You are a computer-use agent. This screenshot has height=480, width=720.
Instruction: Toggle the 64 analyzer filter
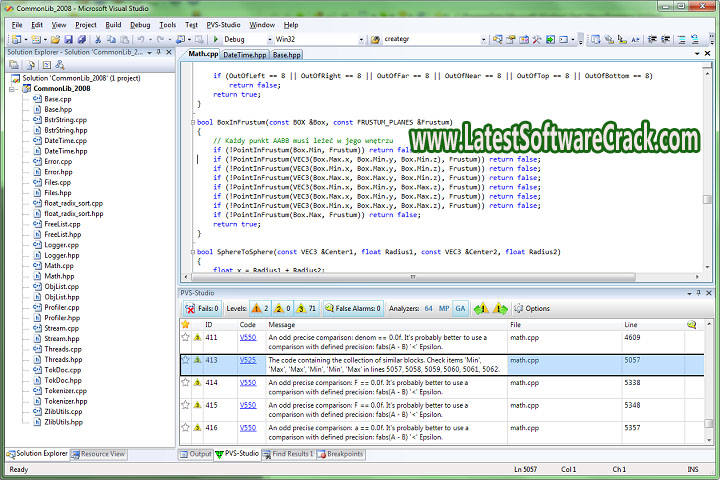428,309
